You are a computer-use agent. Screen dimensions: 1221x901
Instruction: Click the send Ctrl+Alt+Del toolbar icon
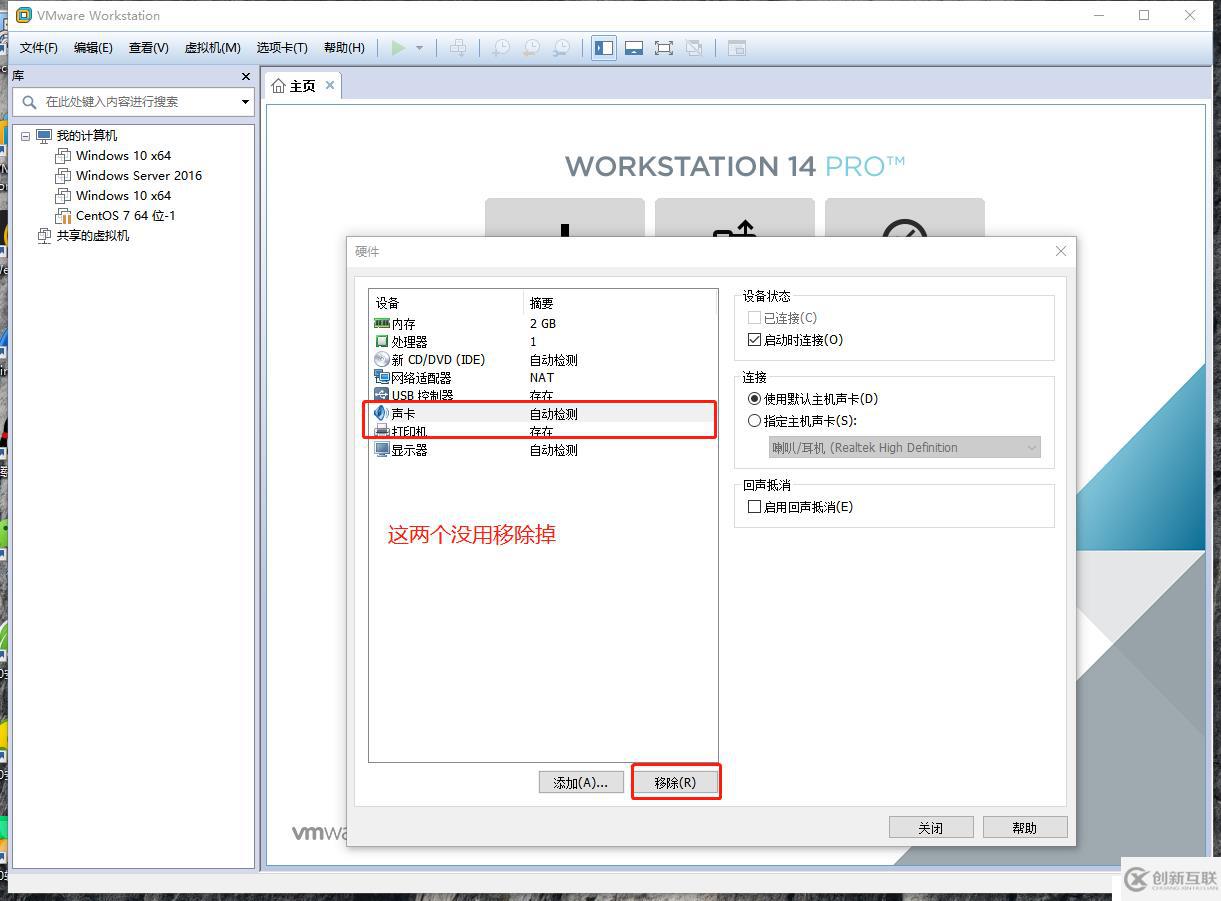coord(458,48)
